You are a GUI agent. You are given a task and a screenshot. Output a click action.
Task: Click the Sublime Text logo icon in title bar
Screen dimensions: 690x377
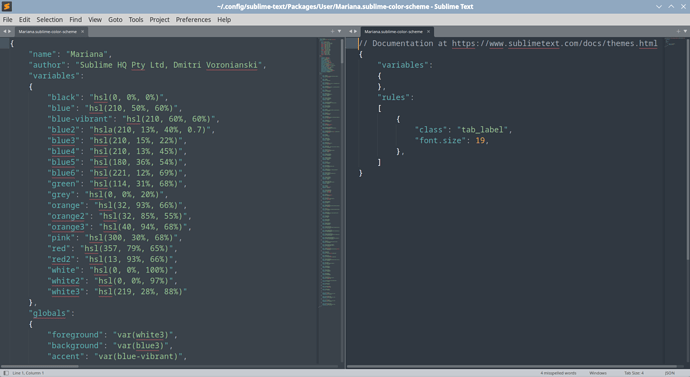7,6
